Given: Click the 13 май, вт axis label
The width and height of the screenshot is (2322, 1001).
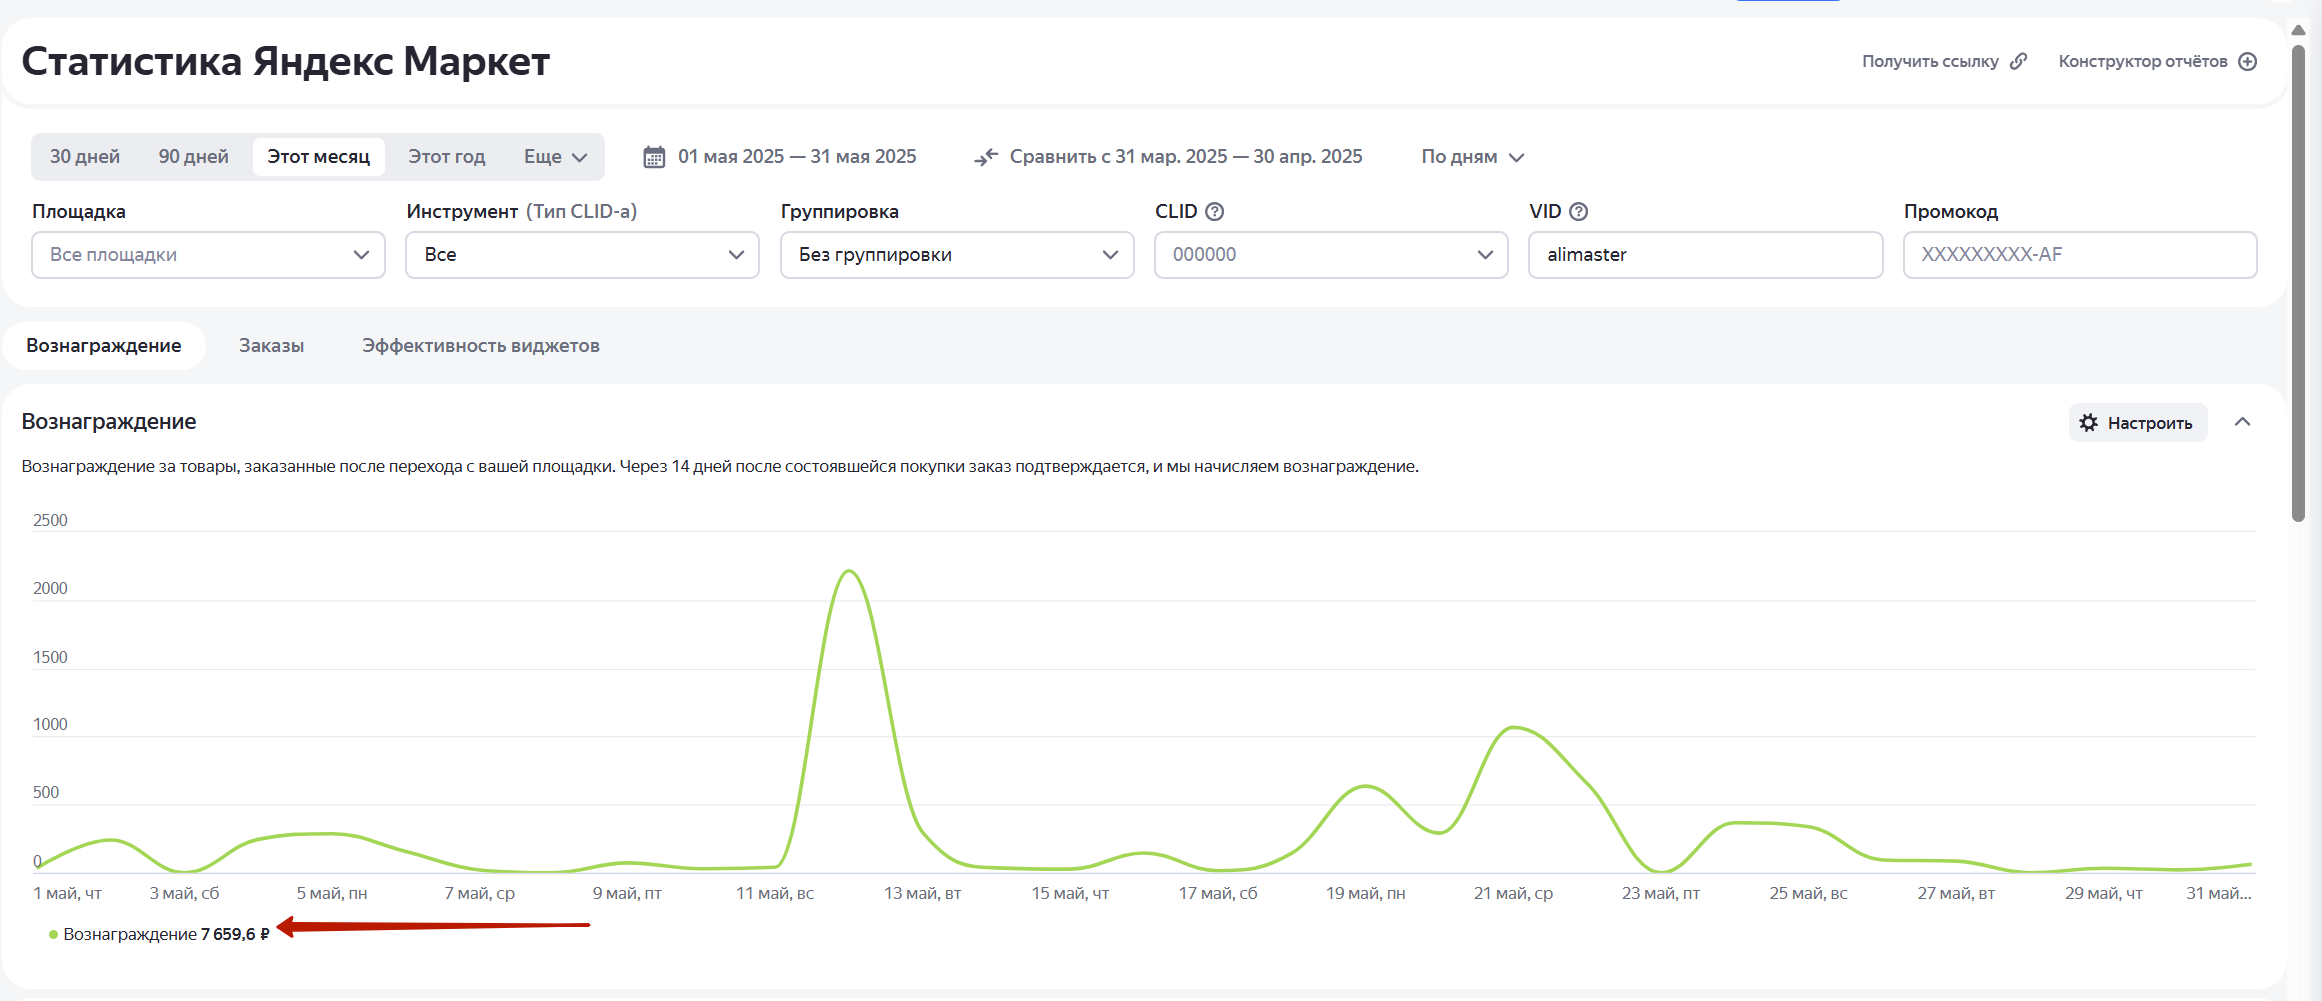Looking at the screenshot, I should click(x=922, y=893).
